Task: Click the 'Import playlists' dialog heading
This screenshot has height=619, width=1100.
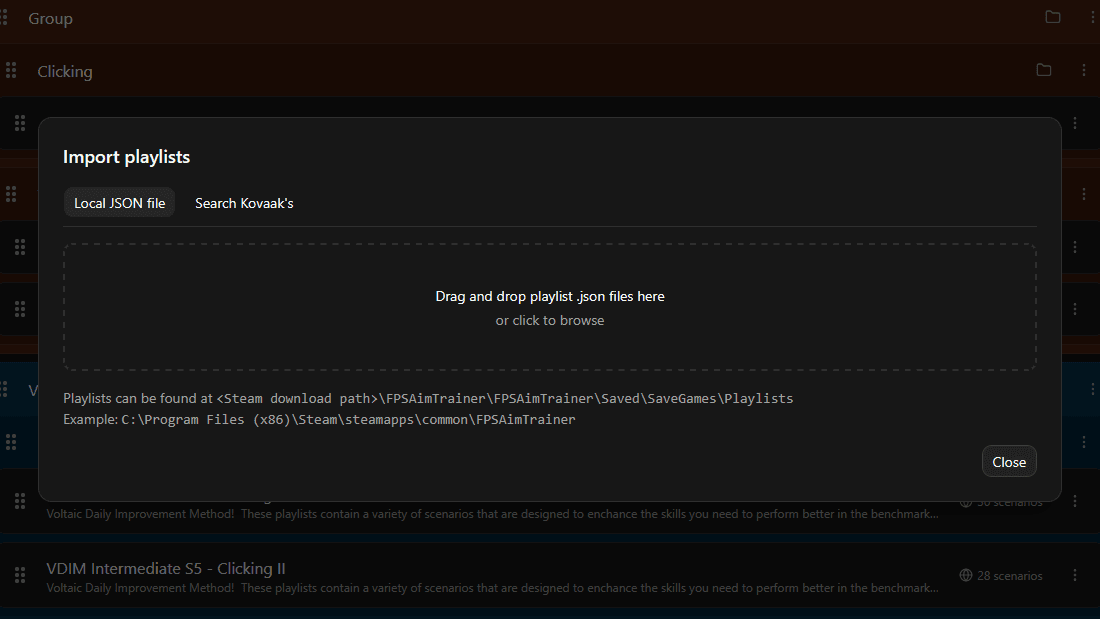Action: pyautogui.click(x=126, y=157)
